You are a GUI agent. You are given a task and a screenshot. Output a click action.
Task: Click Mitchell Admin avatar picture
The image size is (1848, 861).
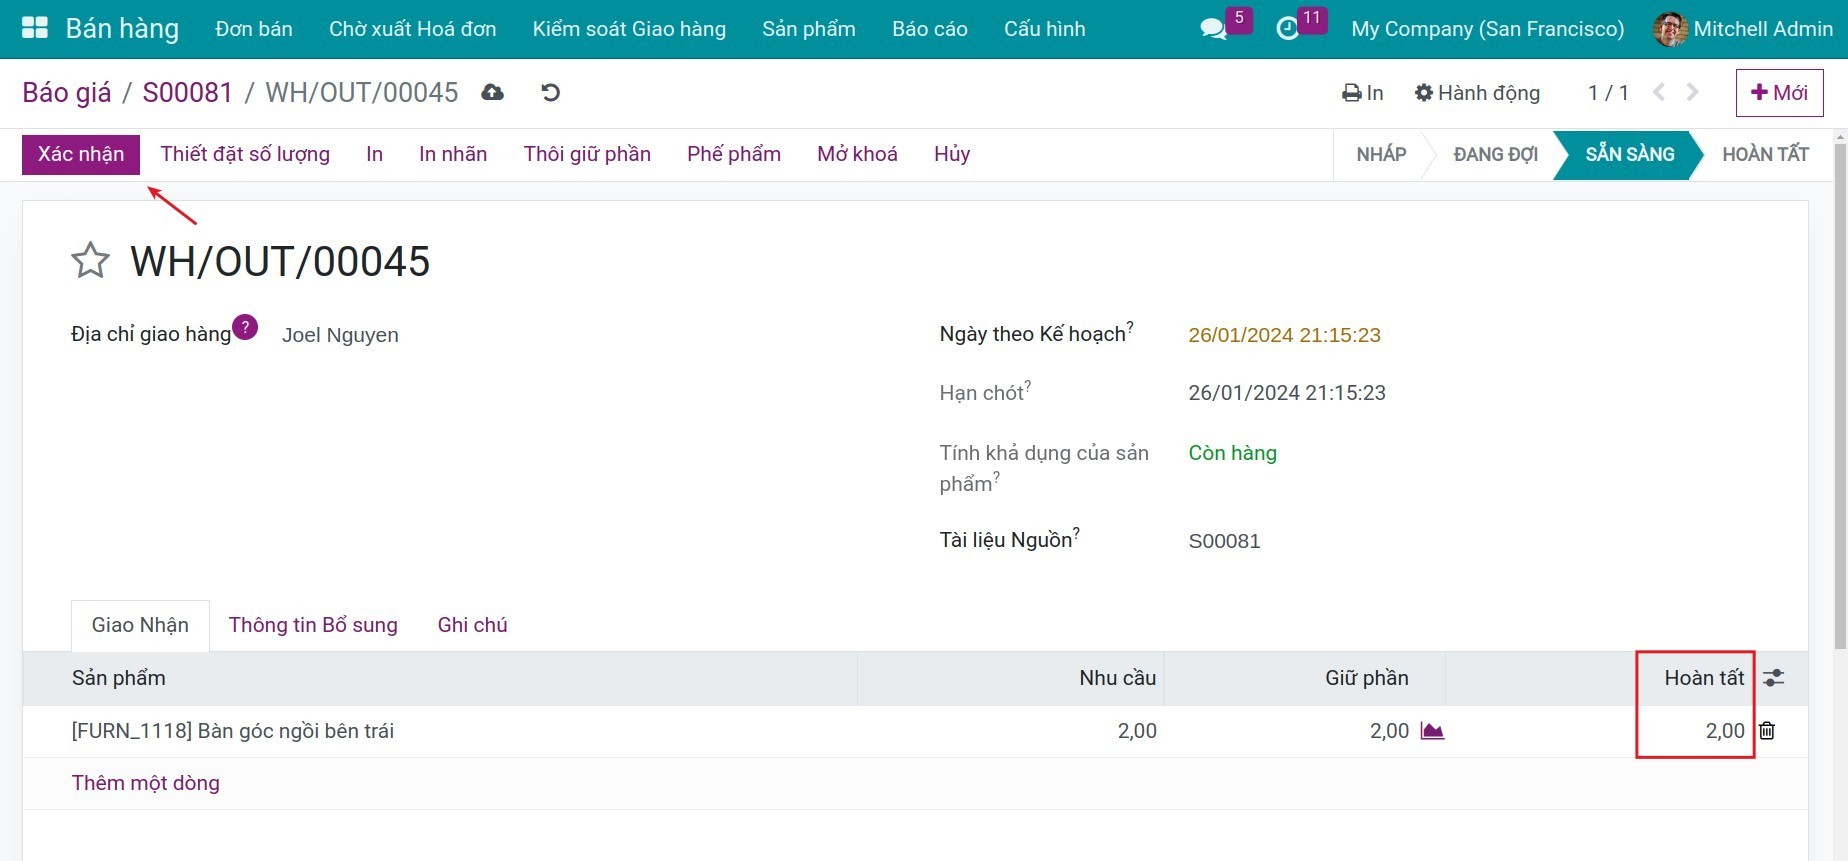(1670, 29)
